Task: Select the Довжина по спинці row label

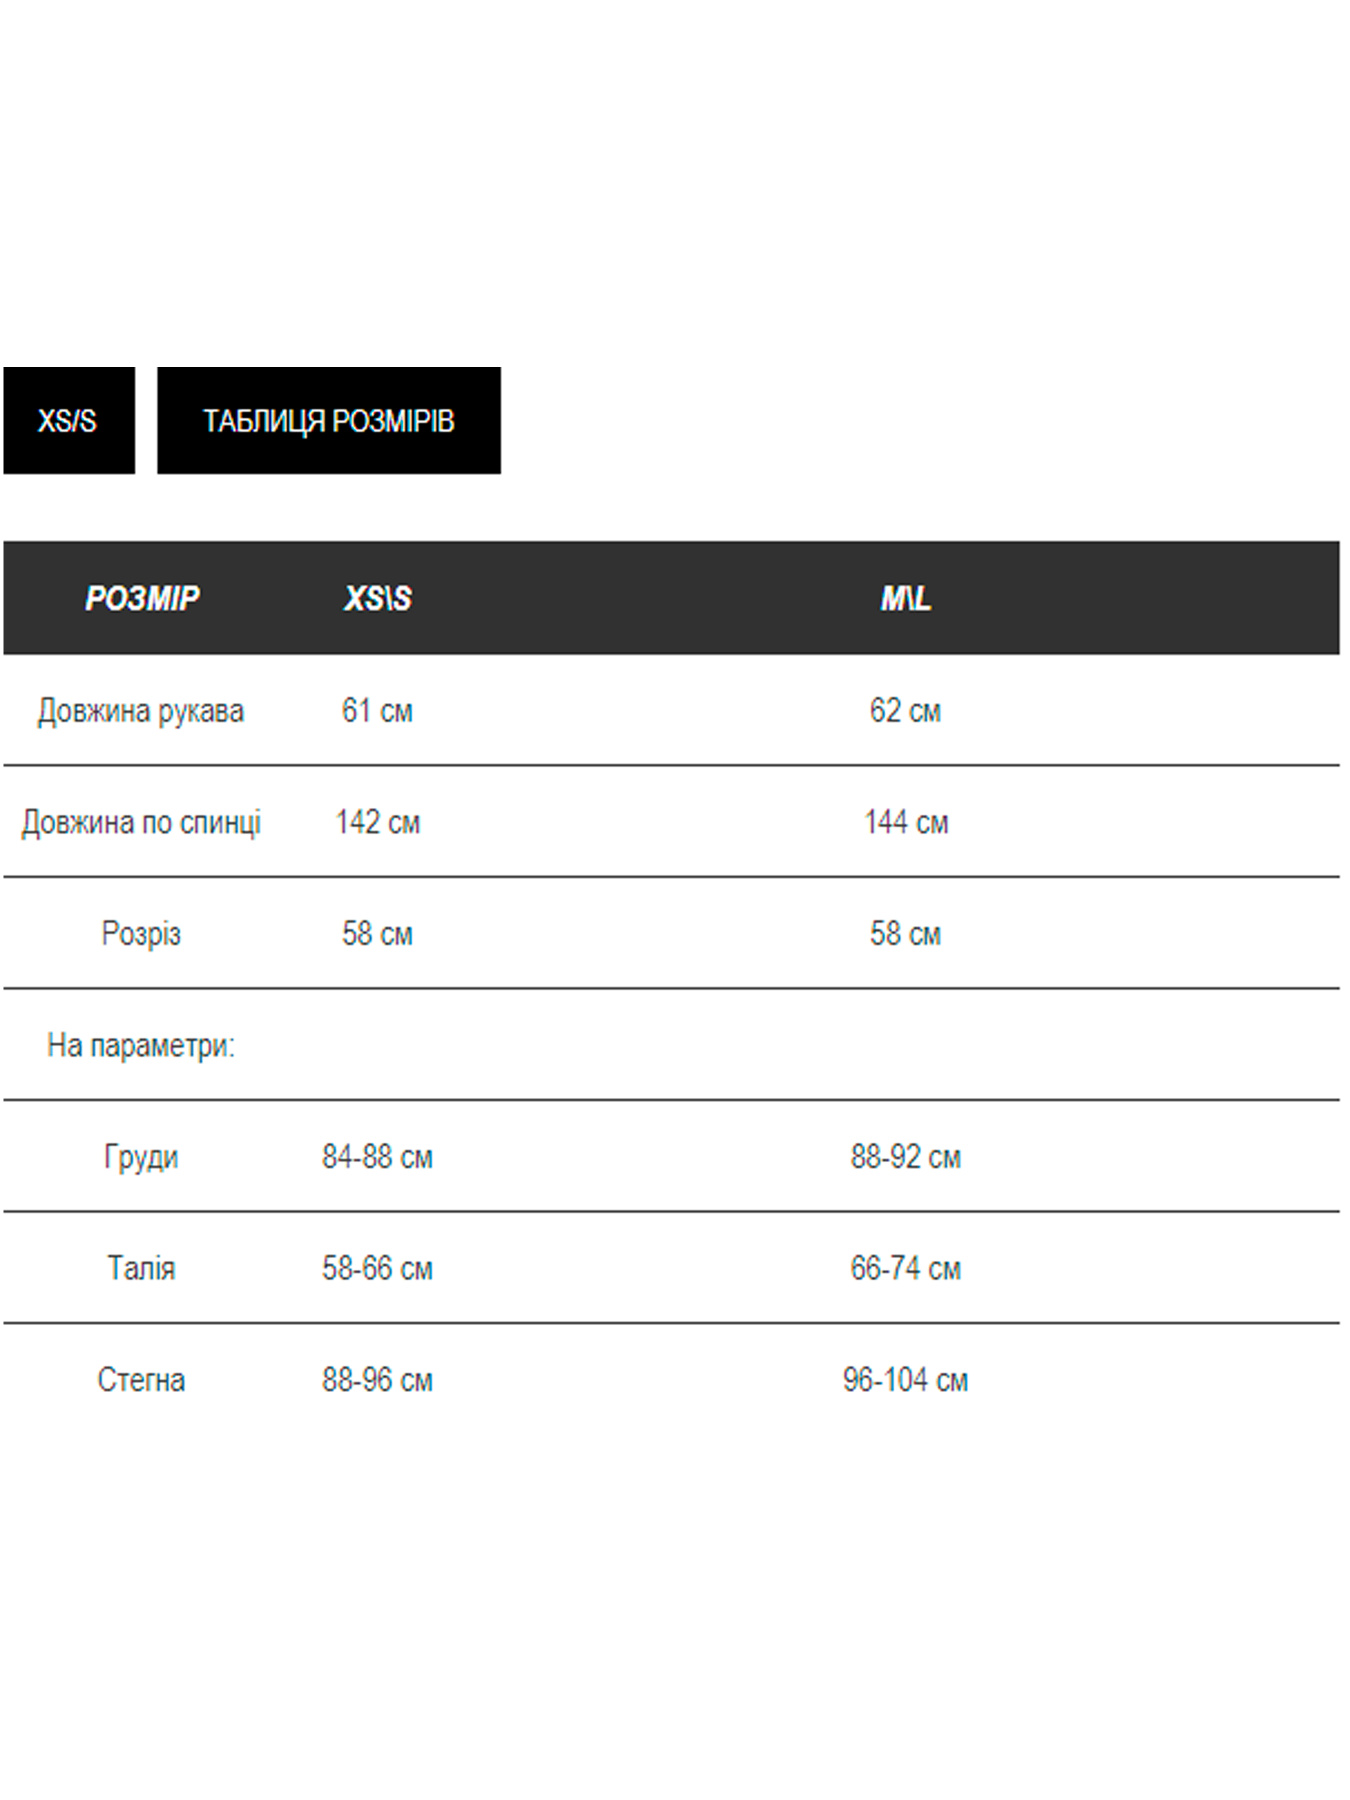Action: pyautogui.click(x=141, y=822)
